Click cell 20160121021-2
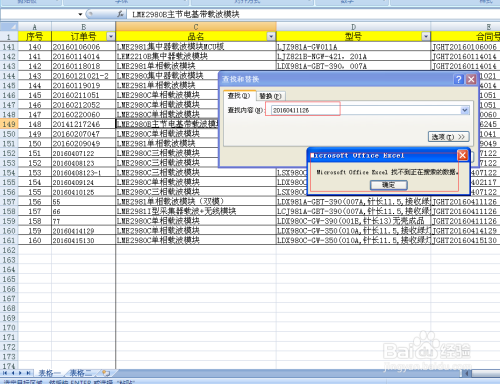 point(84,76)
